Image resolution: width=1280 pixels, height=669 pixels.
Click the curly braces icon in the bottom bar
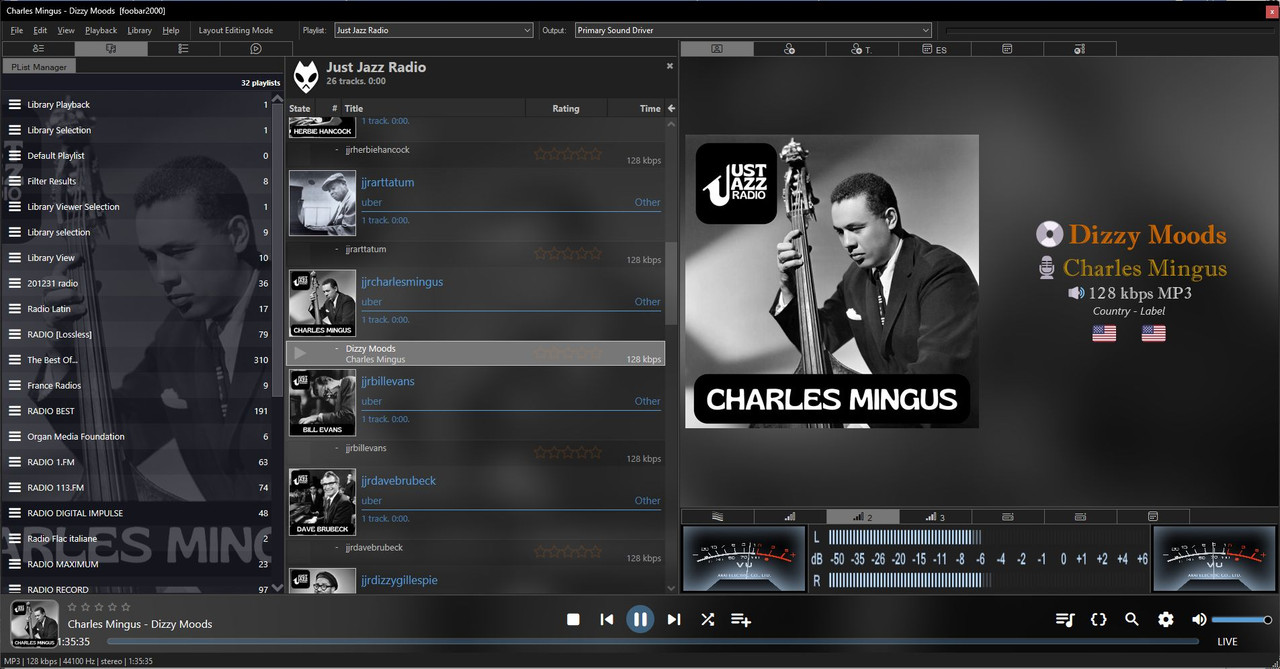tap(1098, 619)
